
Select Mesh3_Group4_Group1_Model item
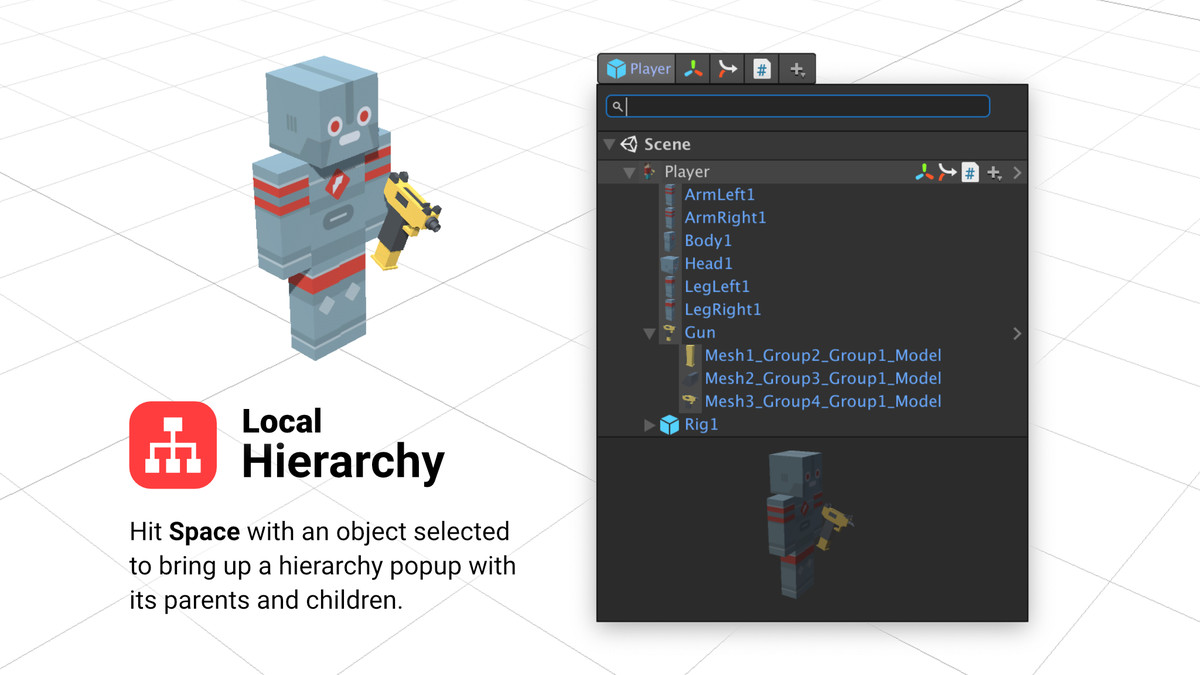[823, 402]
